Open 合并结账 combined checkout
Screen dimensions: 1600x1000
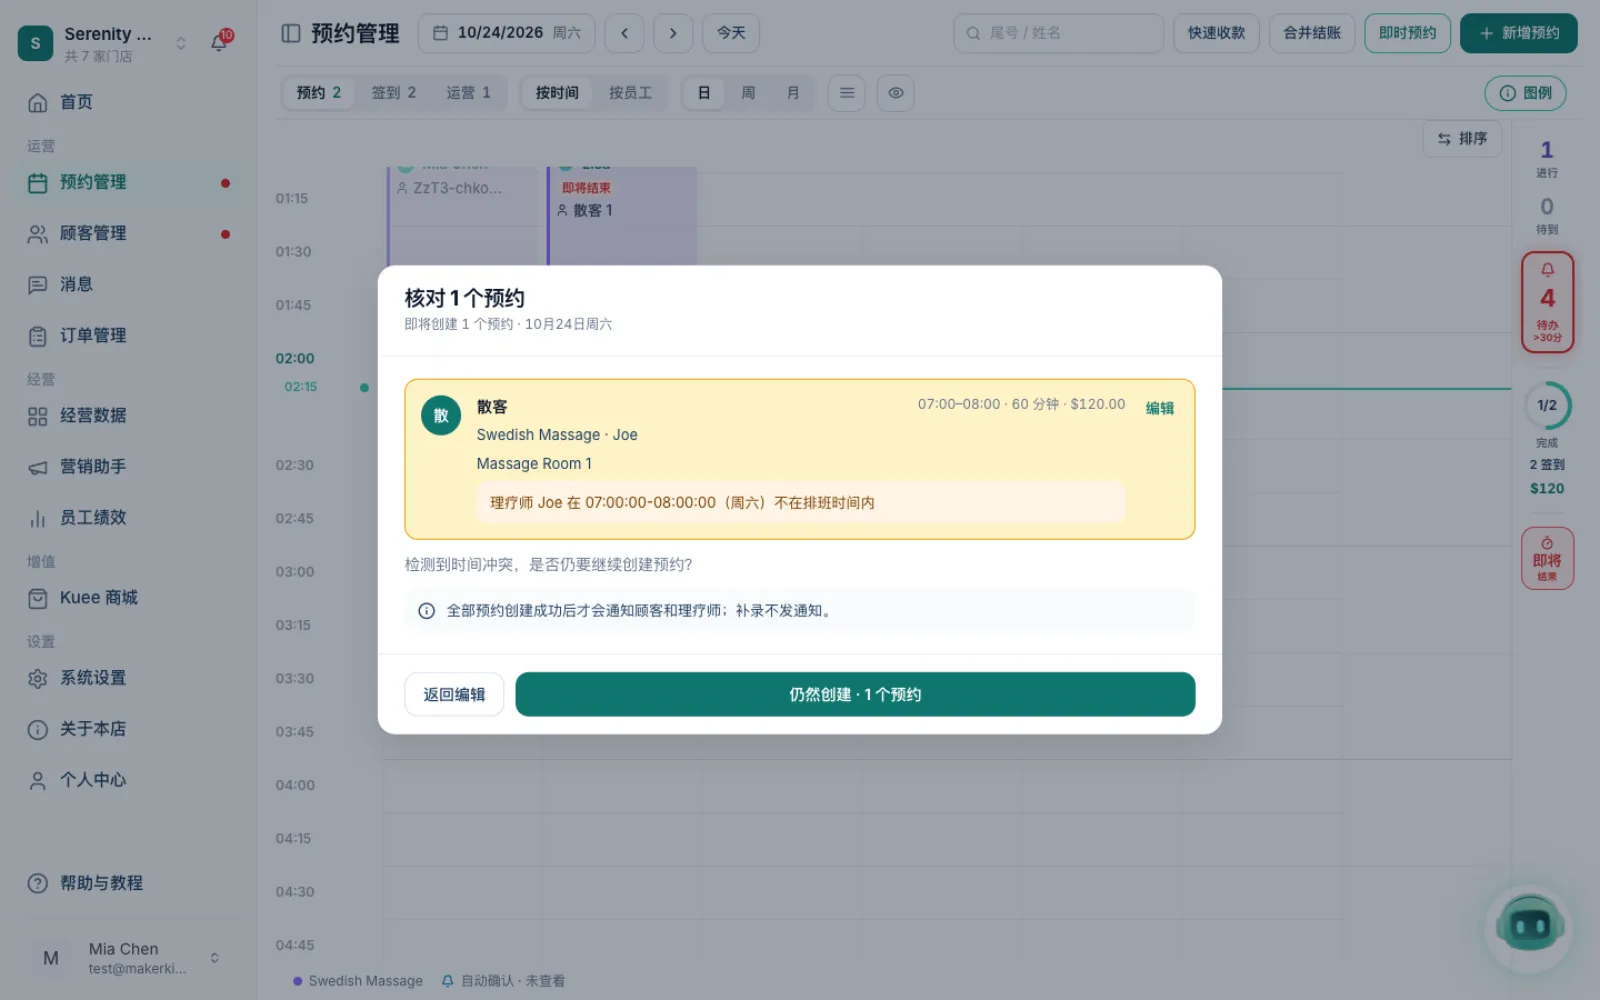pos(1312,33)
